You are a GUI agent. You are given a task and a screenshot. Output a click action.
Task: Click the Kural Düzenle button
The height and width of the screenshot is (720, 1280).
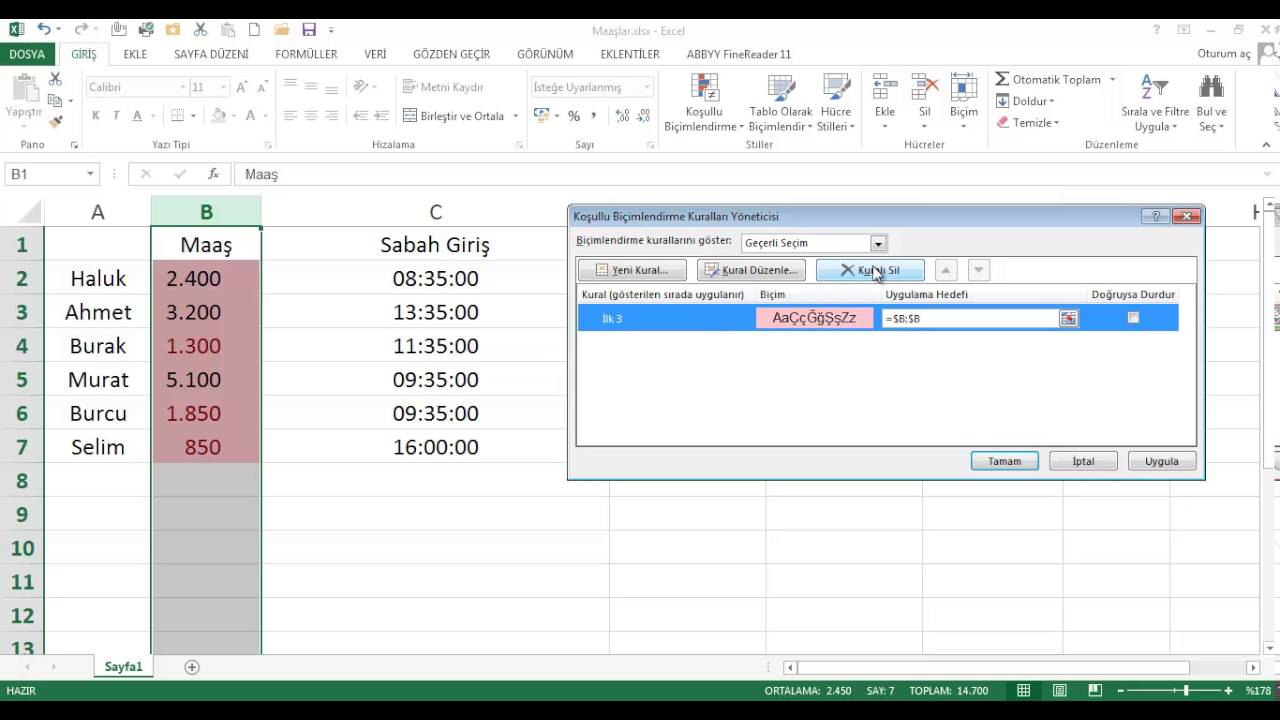(751, 270)
